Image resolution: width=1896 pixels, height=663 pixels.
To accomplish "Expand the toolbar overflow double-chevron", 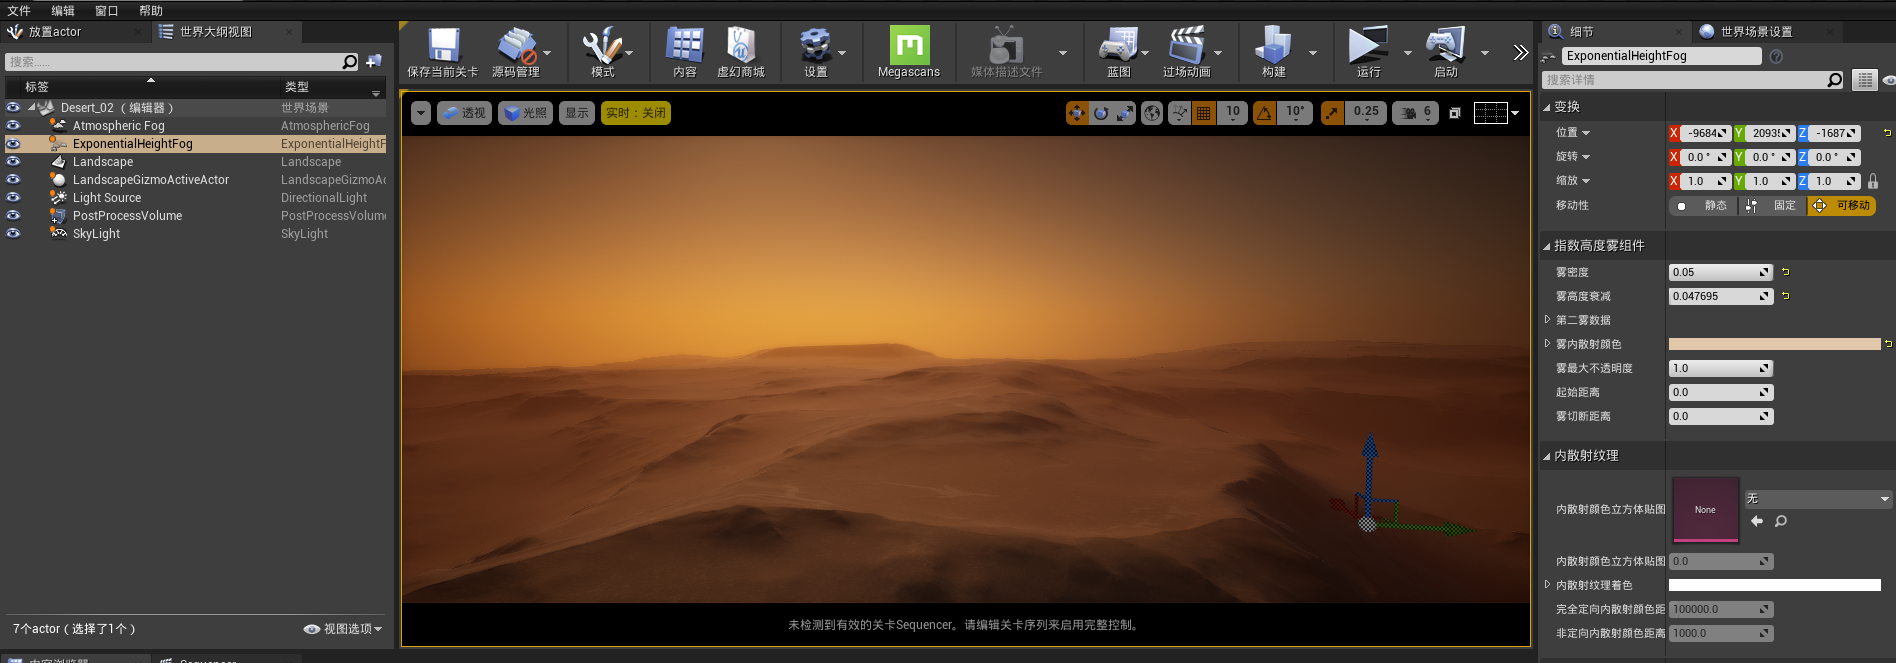I will tap(1520, 52).
